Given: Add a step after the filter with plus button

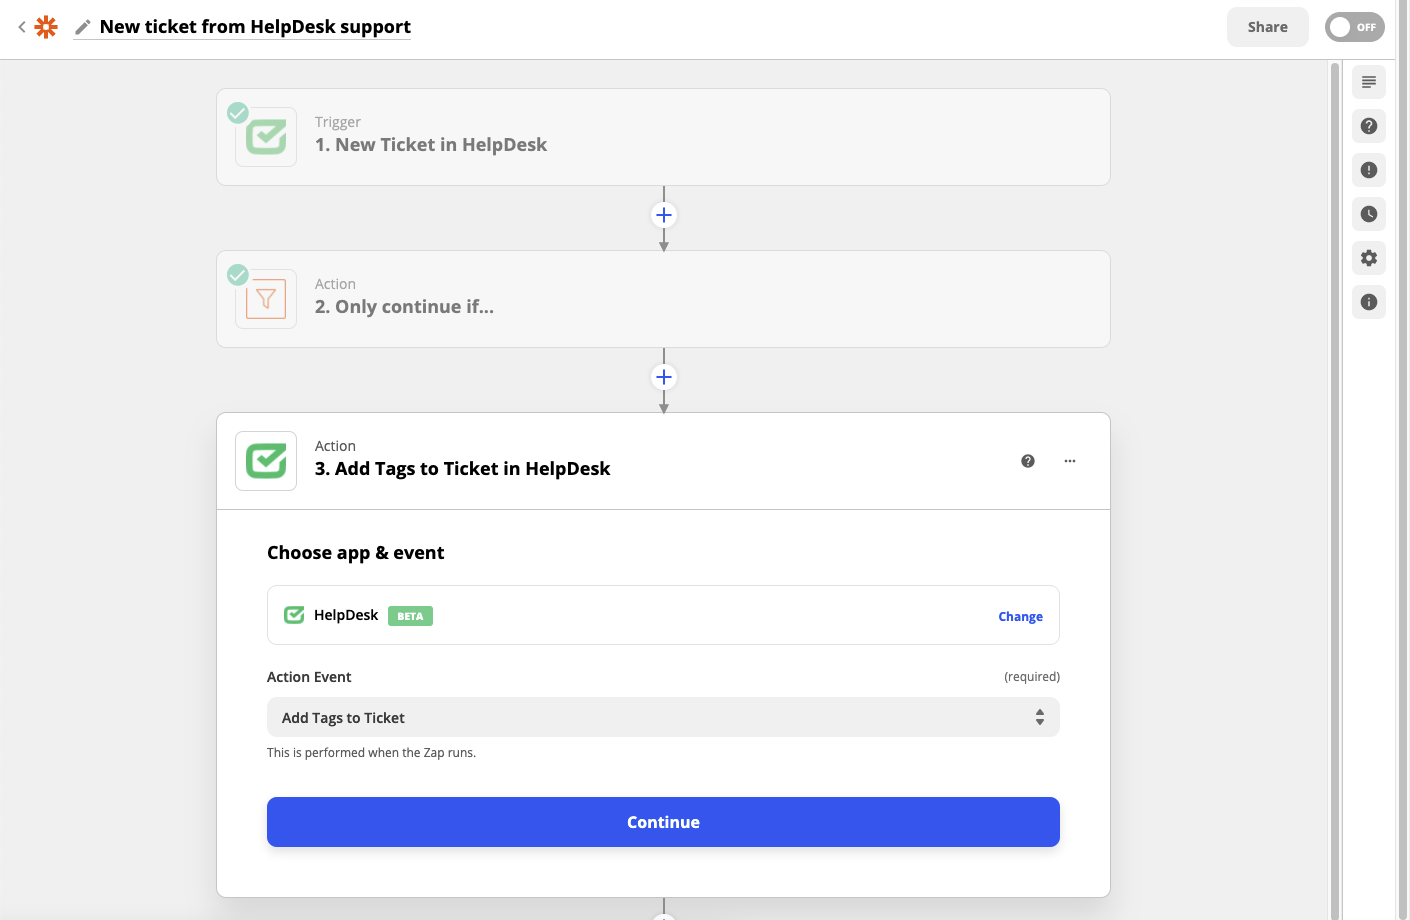Looking at the screenshot, I should click(664, 377).
